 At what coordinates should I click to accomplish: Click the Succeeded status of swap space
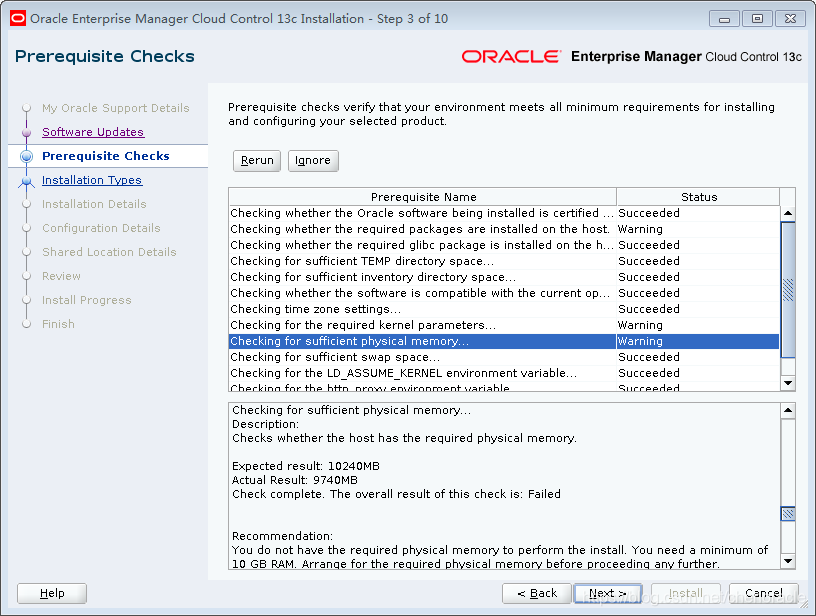pos(648,357)
